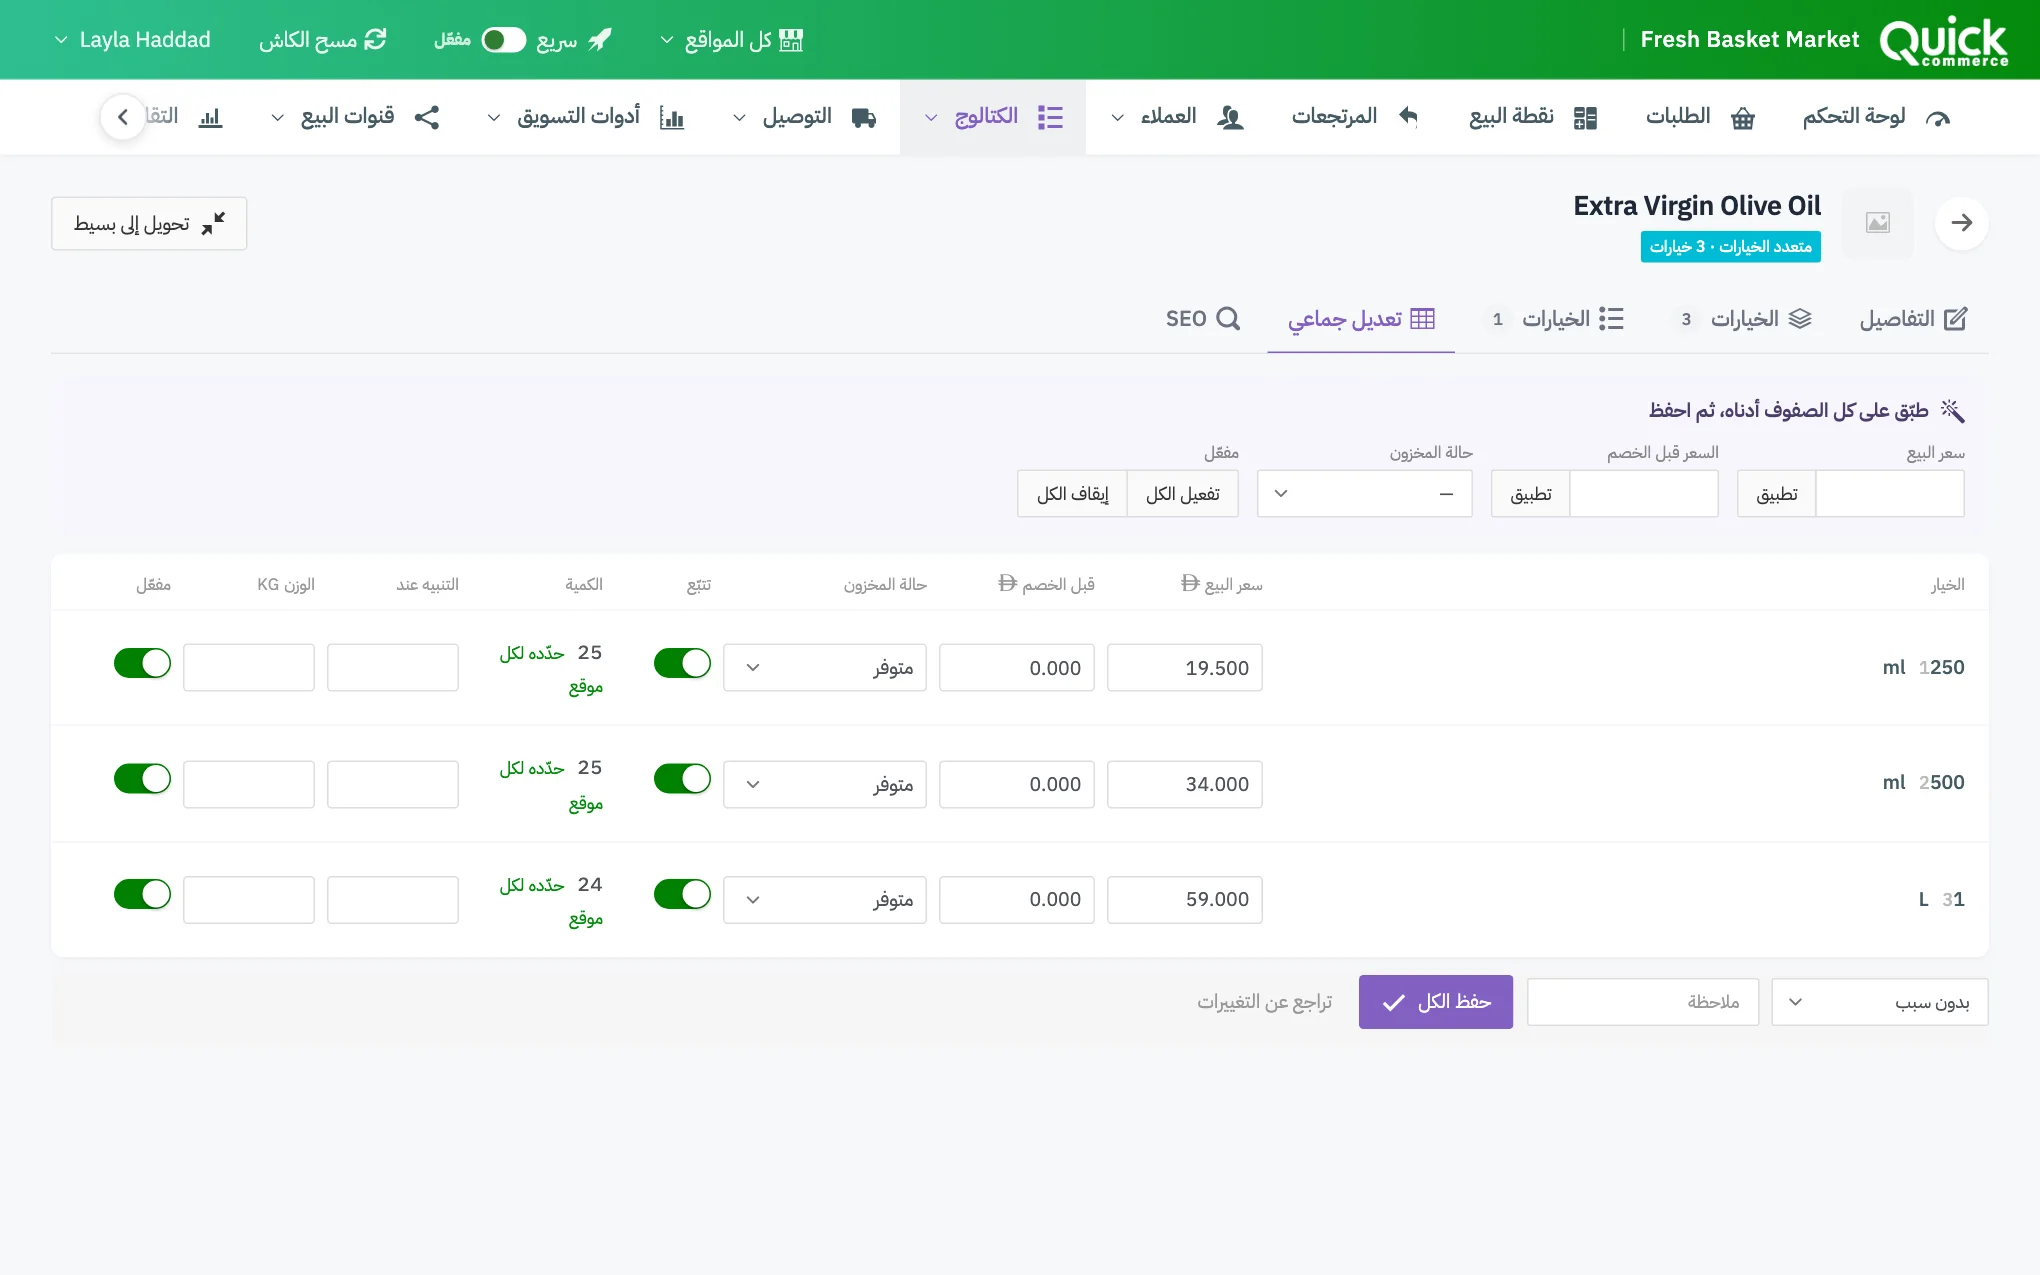Image resolution: width=2040 pixels, height=1275 pixels.
Task: Click marketing tools chart icon أدوات التسويق
Action: pos(672,118)
